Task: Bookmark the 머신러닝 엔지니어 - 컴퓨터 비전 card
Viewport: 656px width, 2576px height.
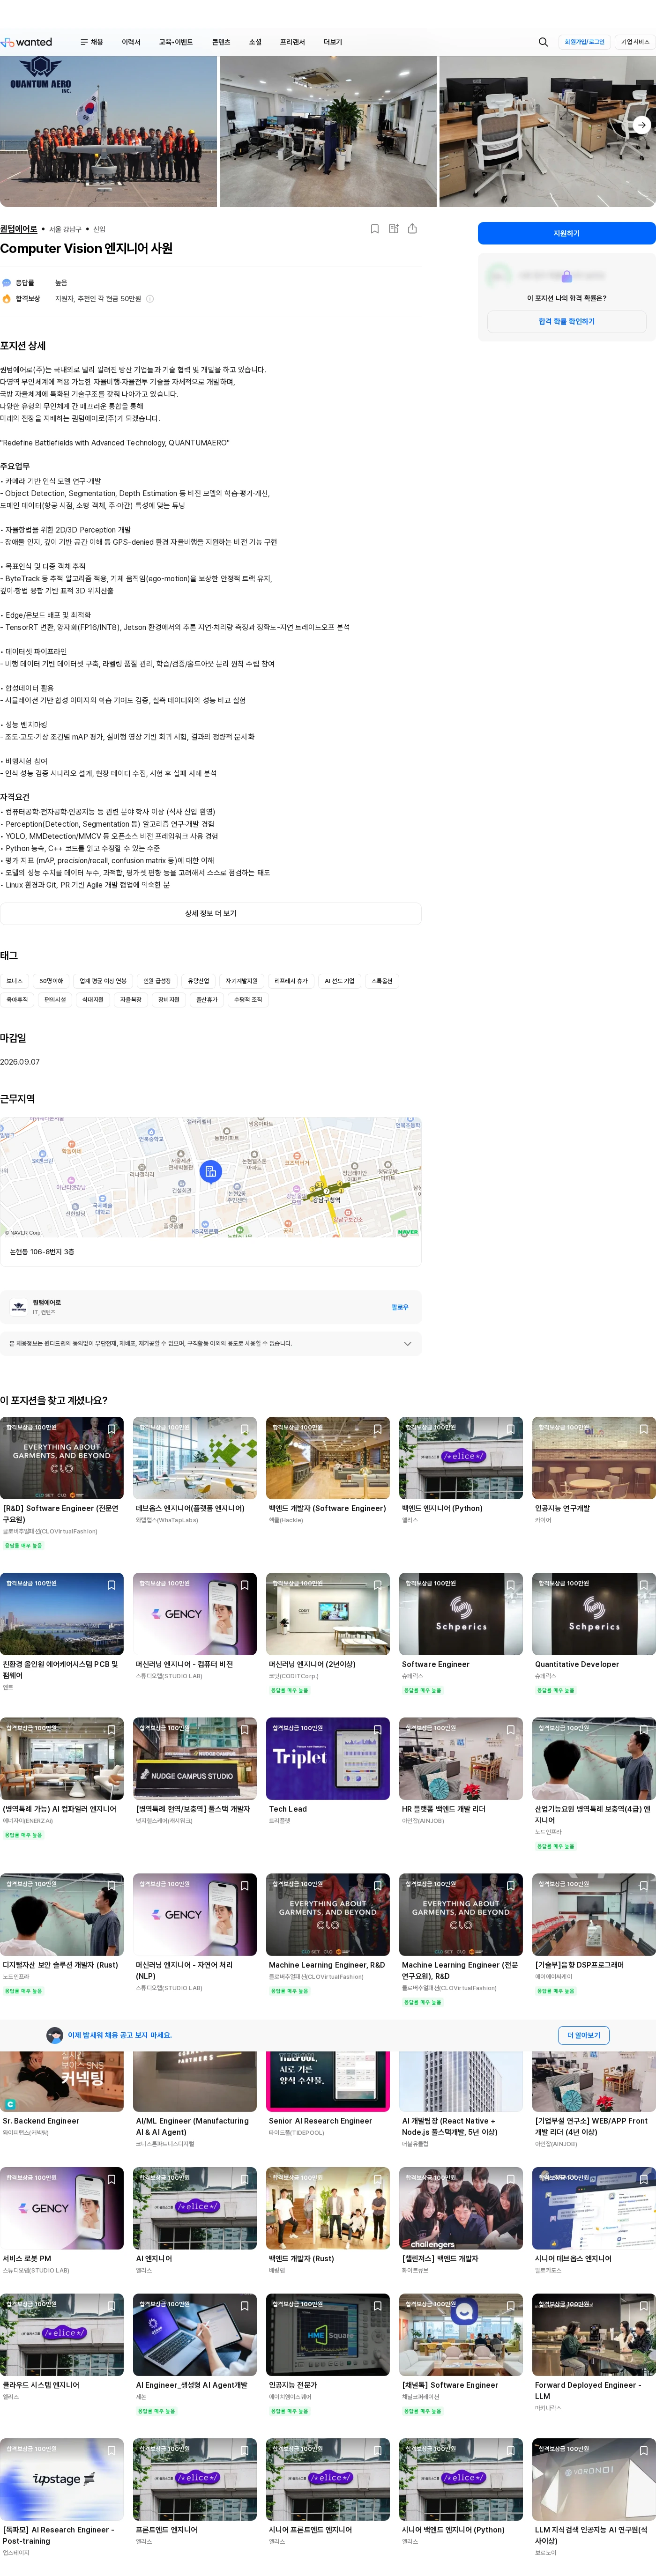Action: pos(245,1585)
